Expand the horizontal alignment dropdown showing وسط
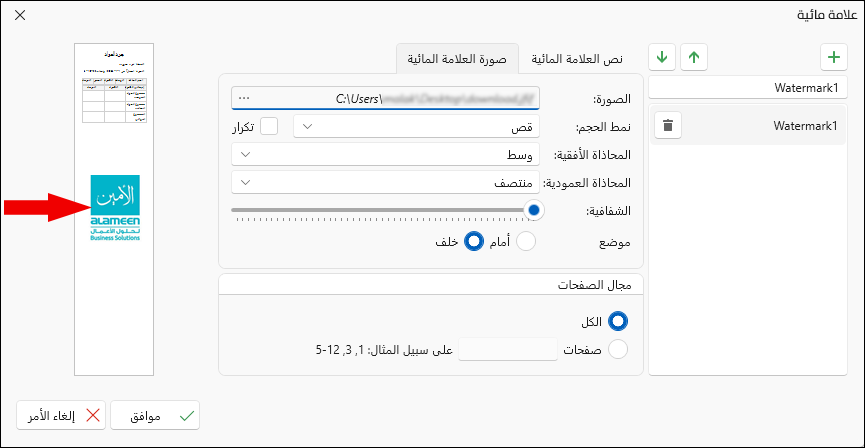 click(x=386, y=154)
